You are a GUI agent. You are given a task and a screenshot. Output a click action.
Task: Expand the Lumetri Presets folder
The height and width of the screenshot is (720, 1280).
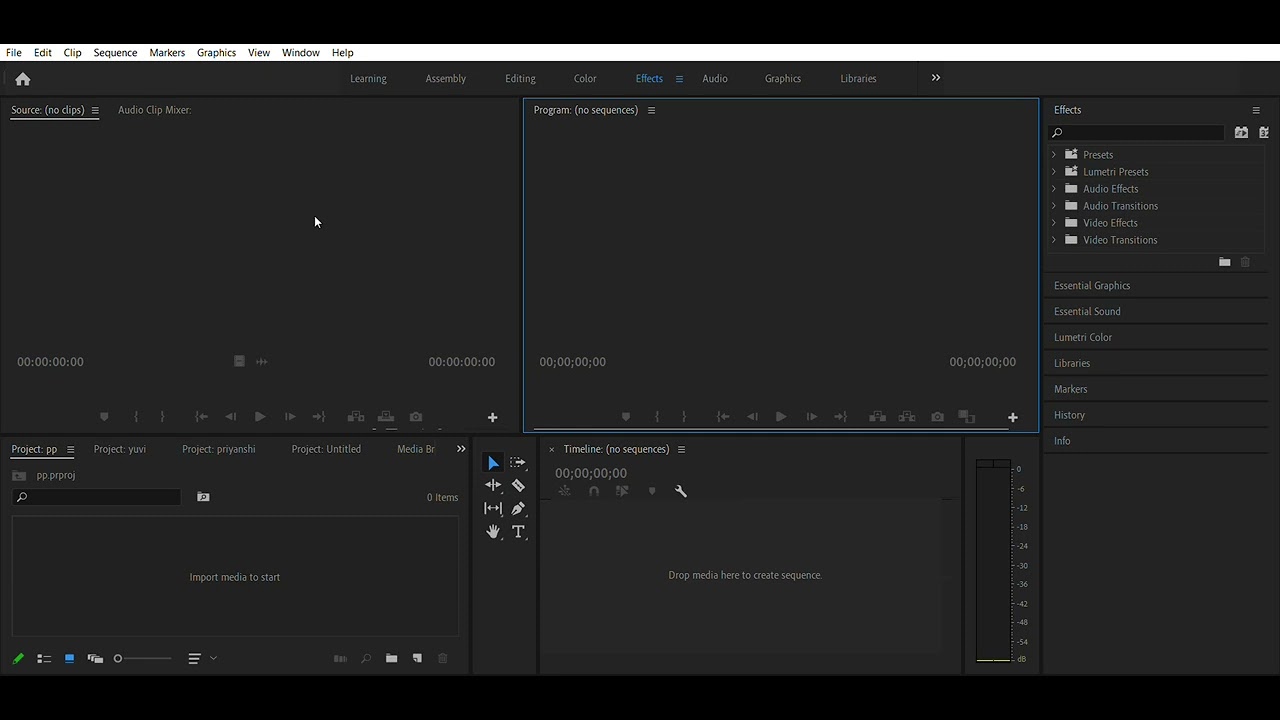pos(1053,172)
